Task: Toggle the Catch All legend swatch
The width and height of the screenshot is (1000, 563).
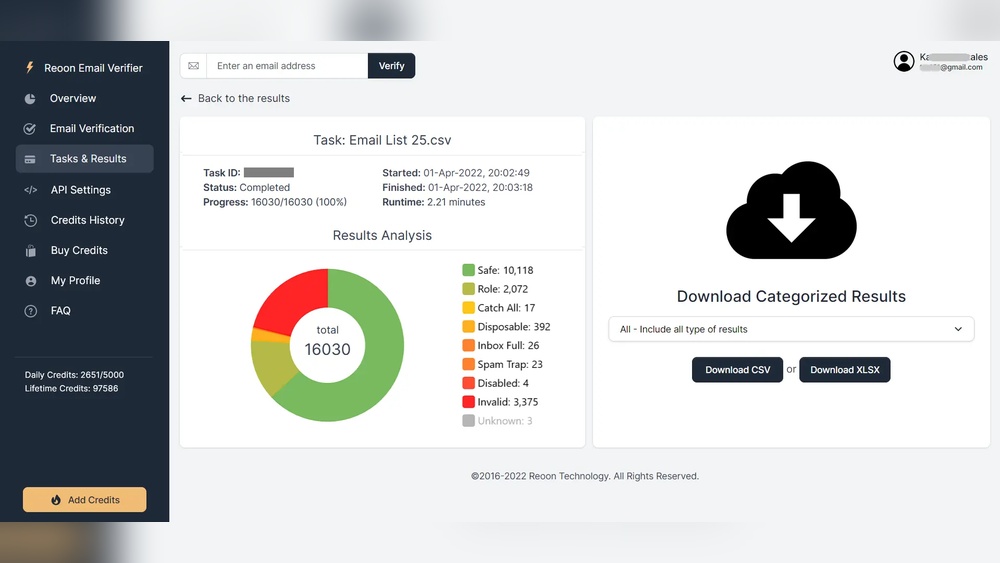Action: point(469,308)
